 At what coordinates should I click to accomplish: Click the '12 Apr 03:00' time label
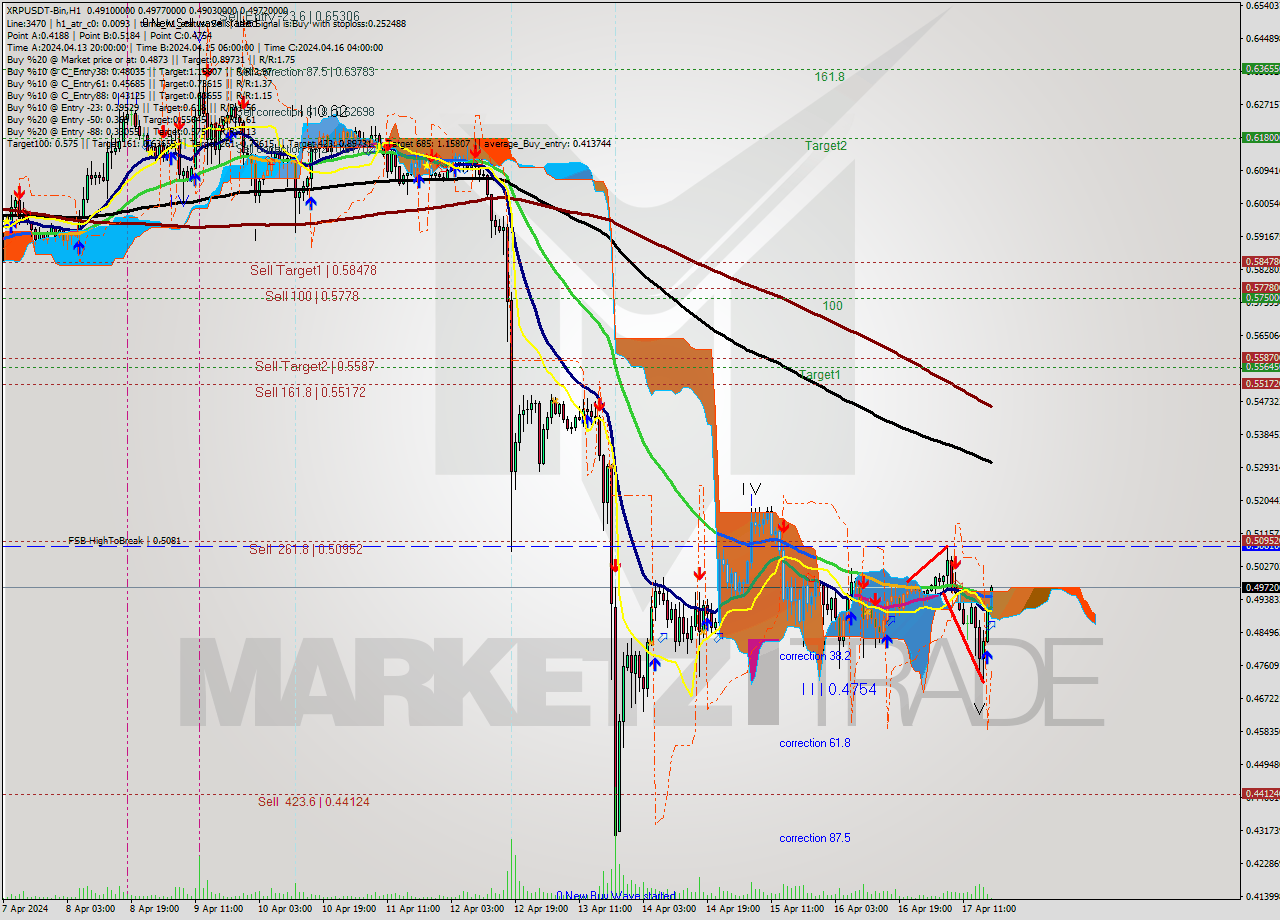[476, 909]
